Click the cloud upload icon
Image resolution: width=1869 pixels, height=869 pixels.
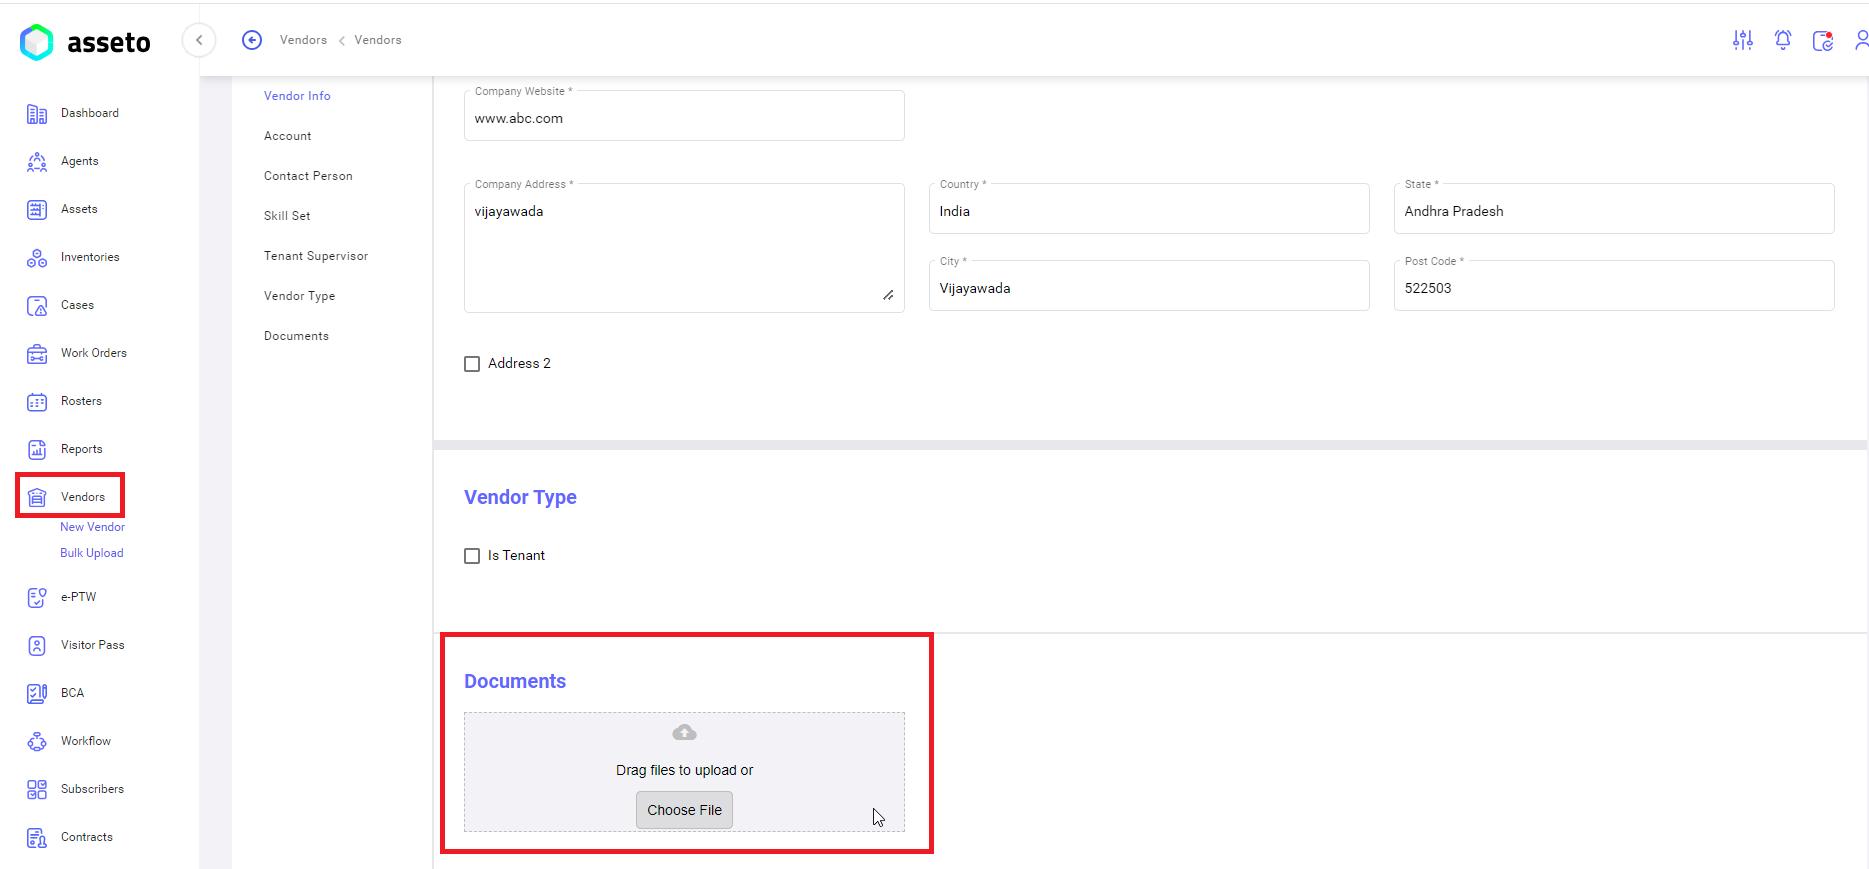point(684,733)
